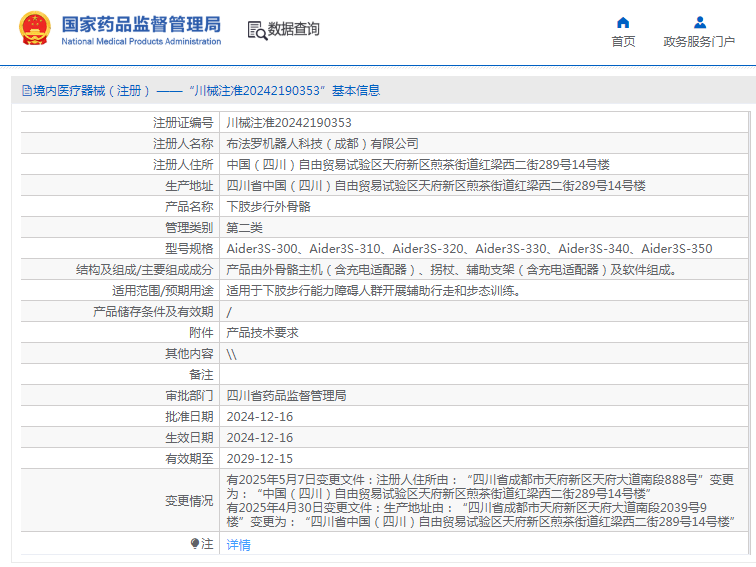
Task: Select approval department 四川省药品监督管理局
Action: [x=286, y=396]
